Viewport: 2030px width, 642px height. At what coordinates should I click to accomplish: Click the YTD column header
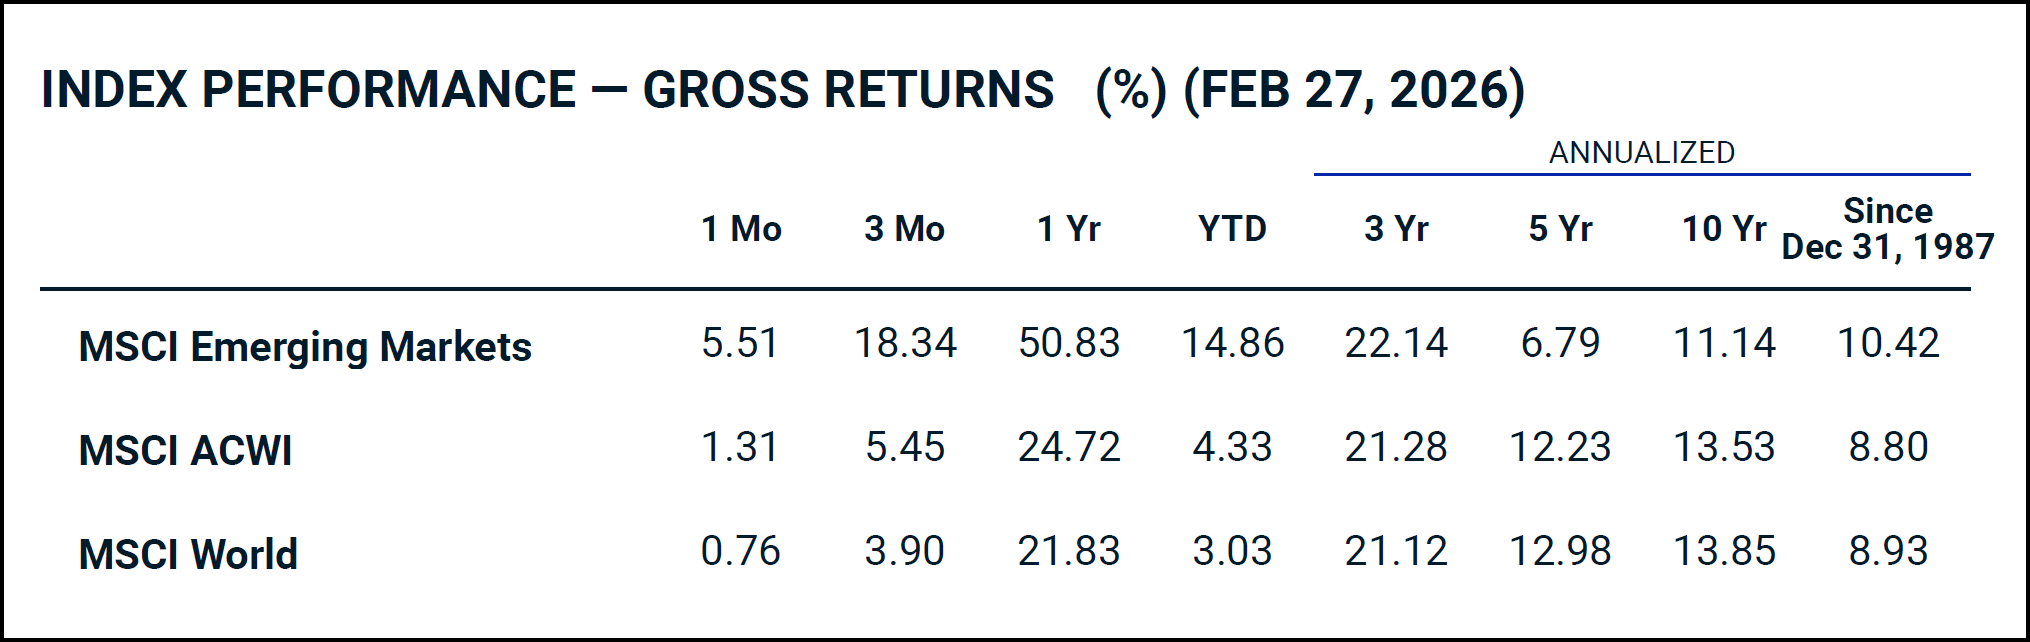(1232, 229)
